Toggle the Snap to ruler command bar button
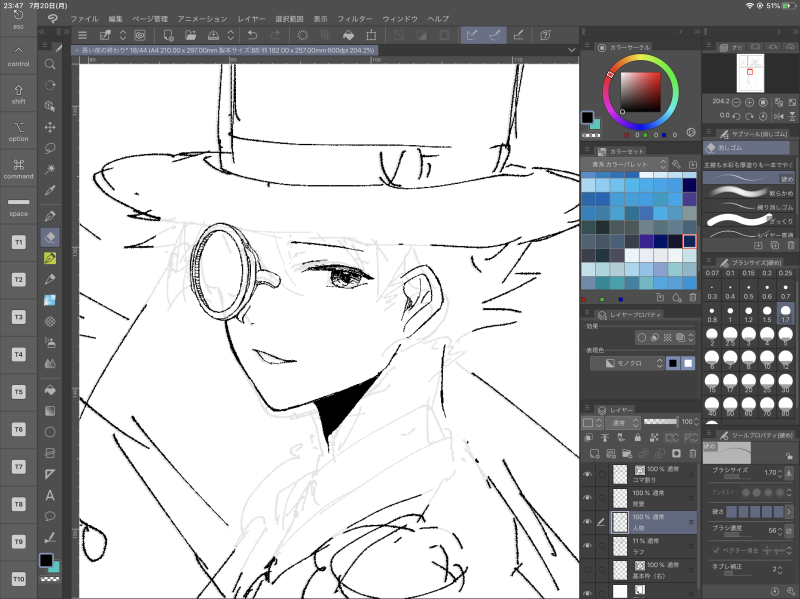800x599 pixels. tap(472, 35)
